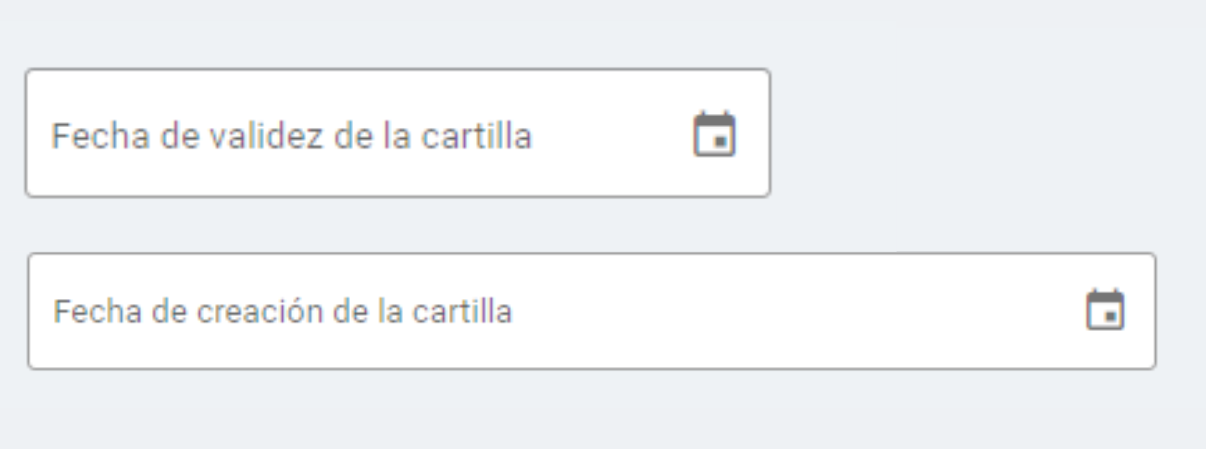
Task: Expand the validity date calendar popup
Action: point(714,134)
